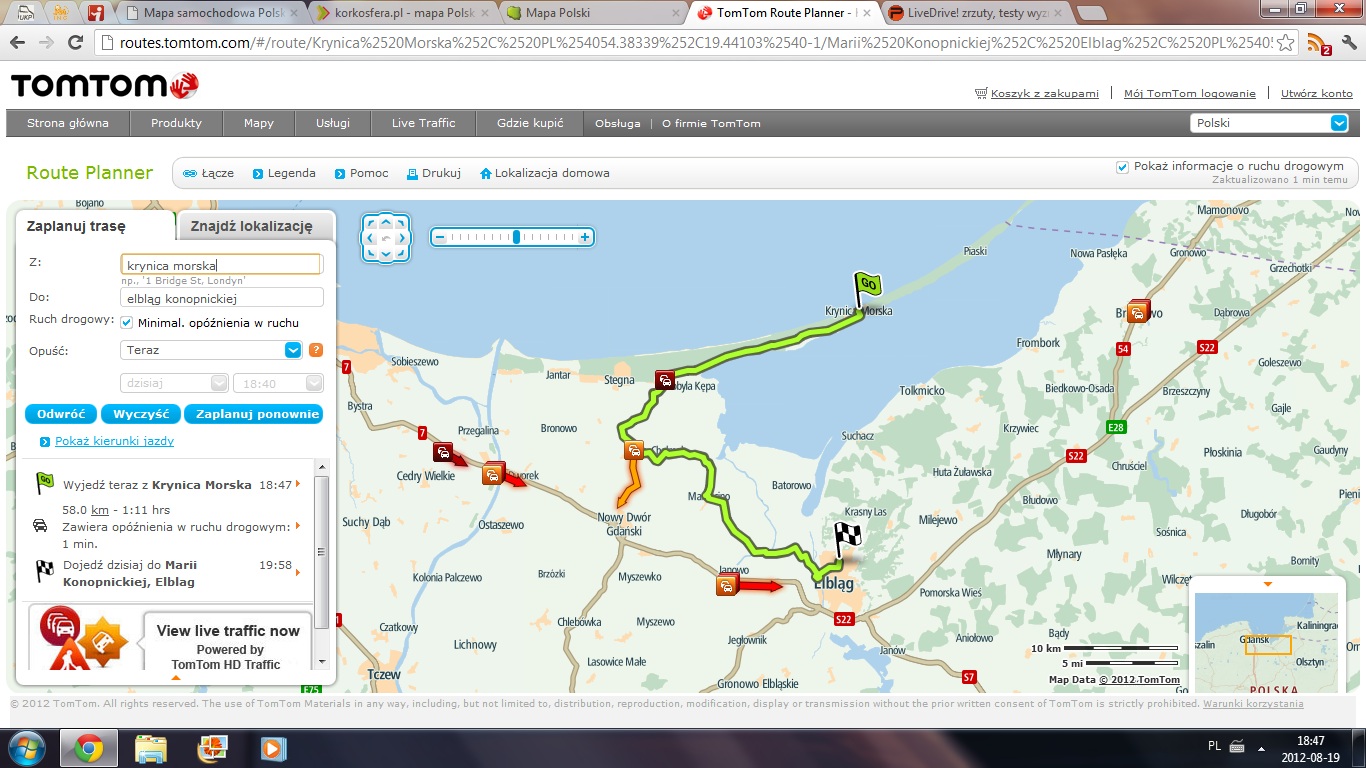
Task: Pan the map down with the arrow control
Action: (x=386, y=254)
